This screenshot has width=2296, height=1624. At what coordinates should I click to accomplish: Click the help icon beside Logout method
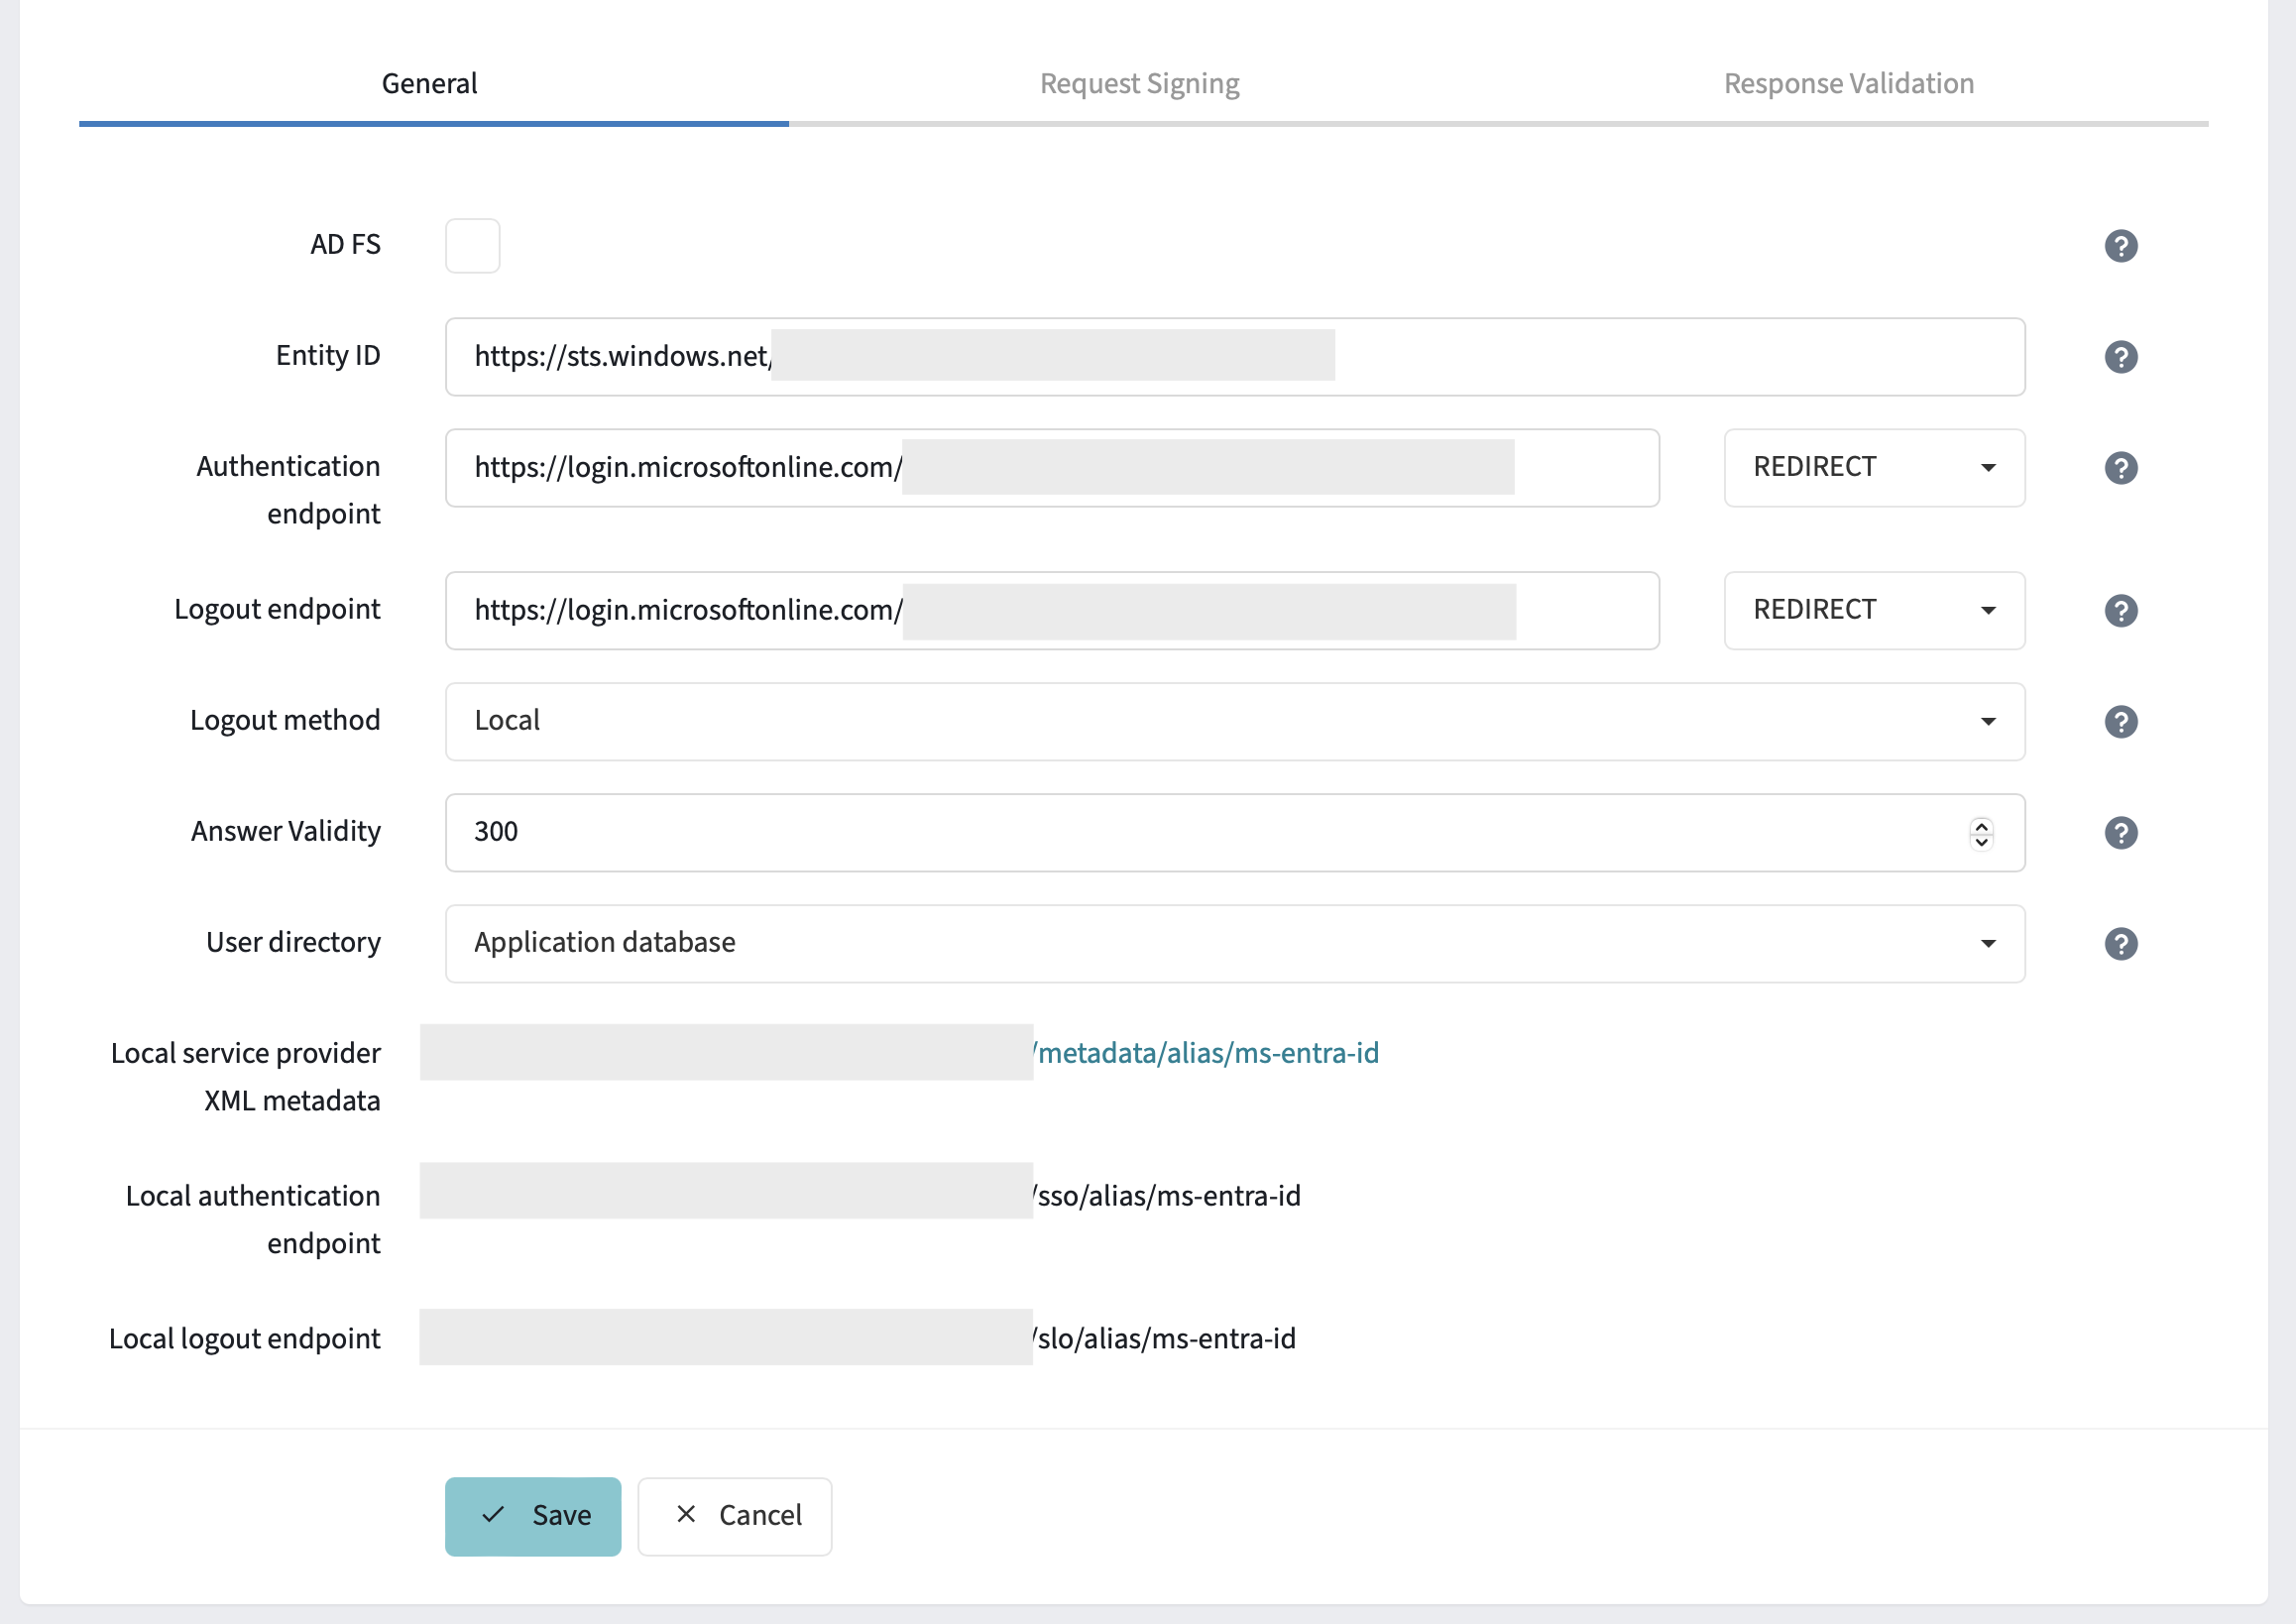2122,721
